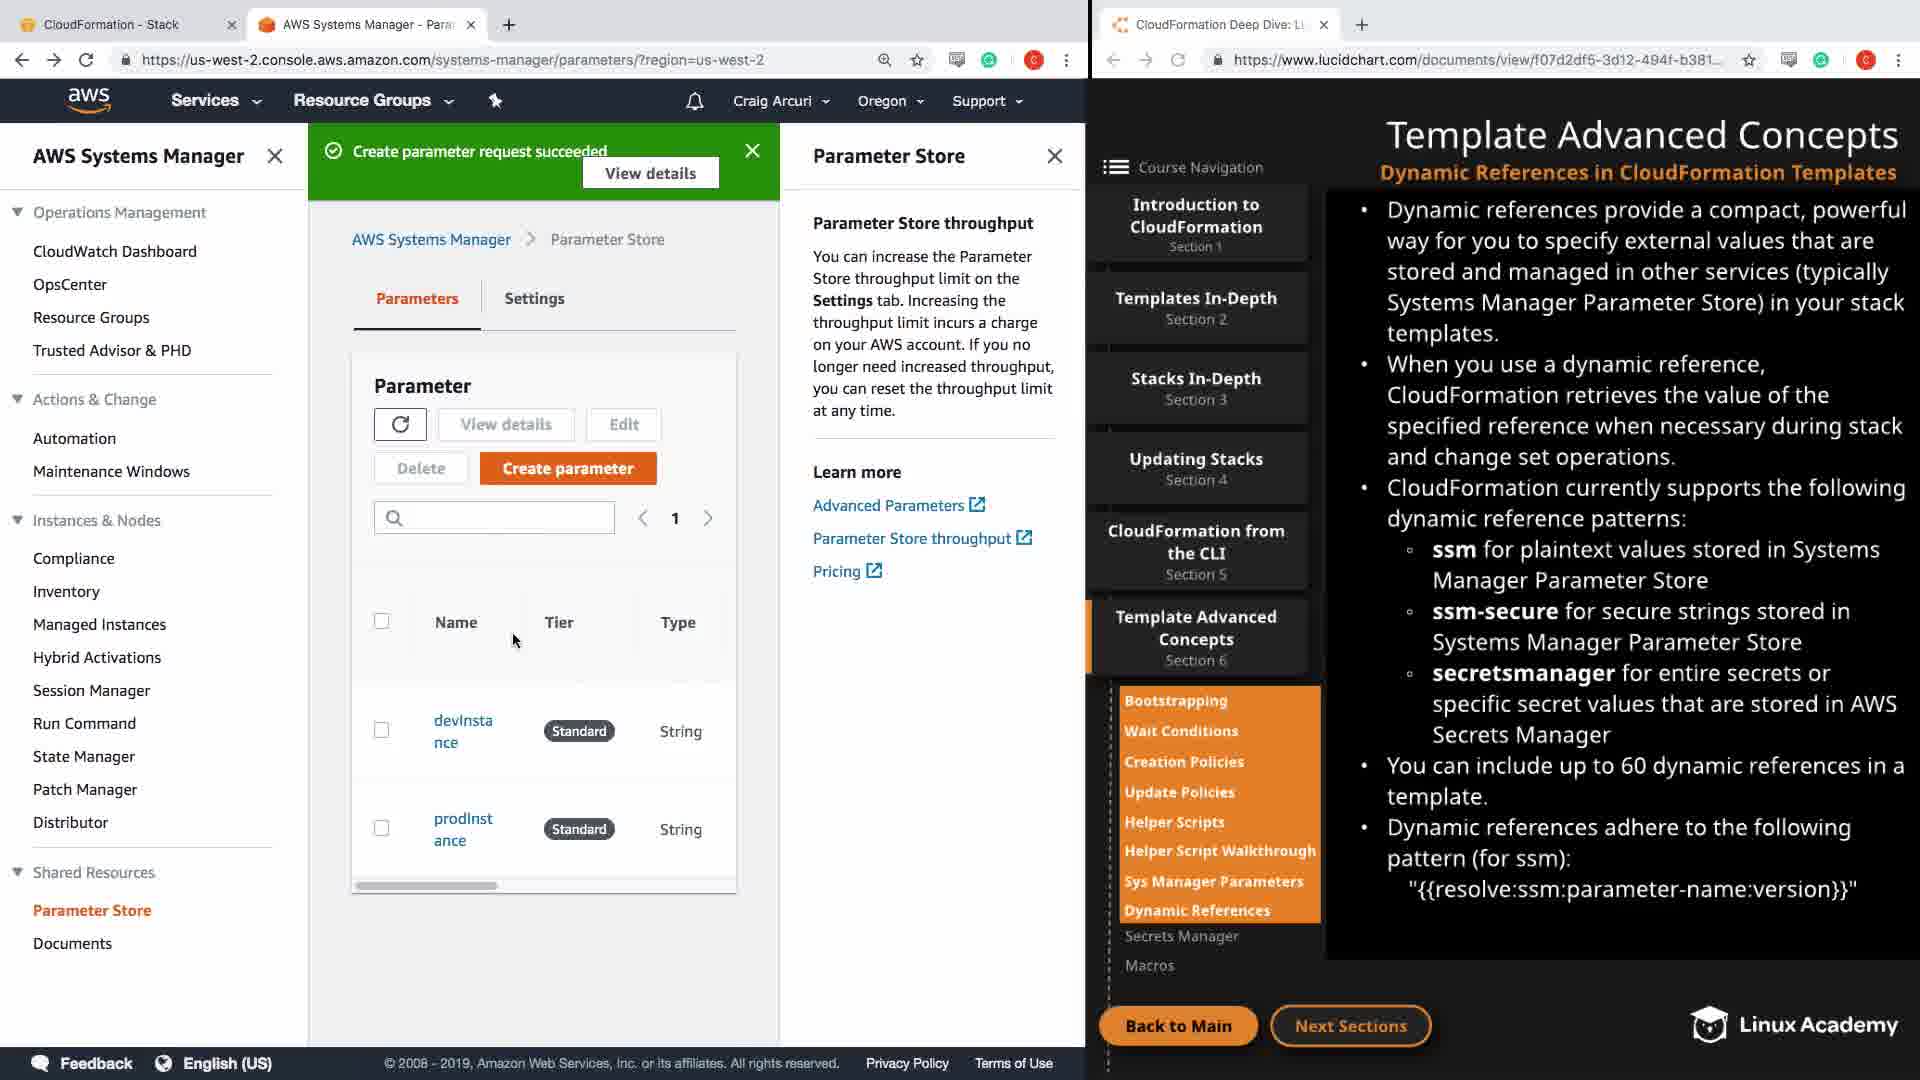
Task: Close the Parameter Store help panel
Action: point(1054,156)
